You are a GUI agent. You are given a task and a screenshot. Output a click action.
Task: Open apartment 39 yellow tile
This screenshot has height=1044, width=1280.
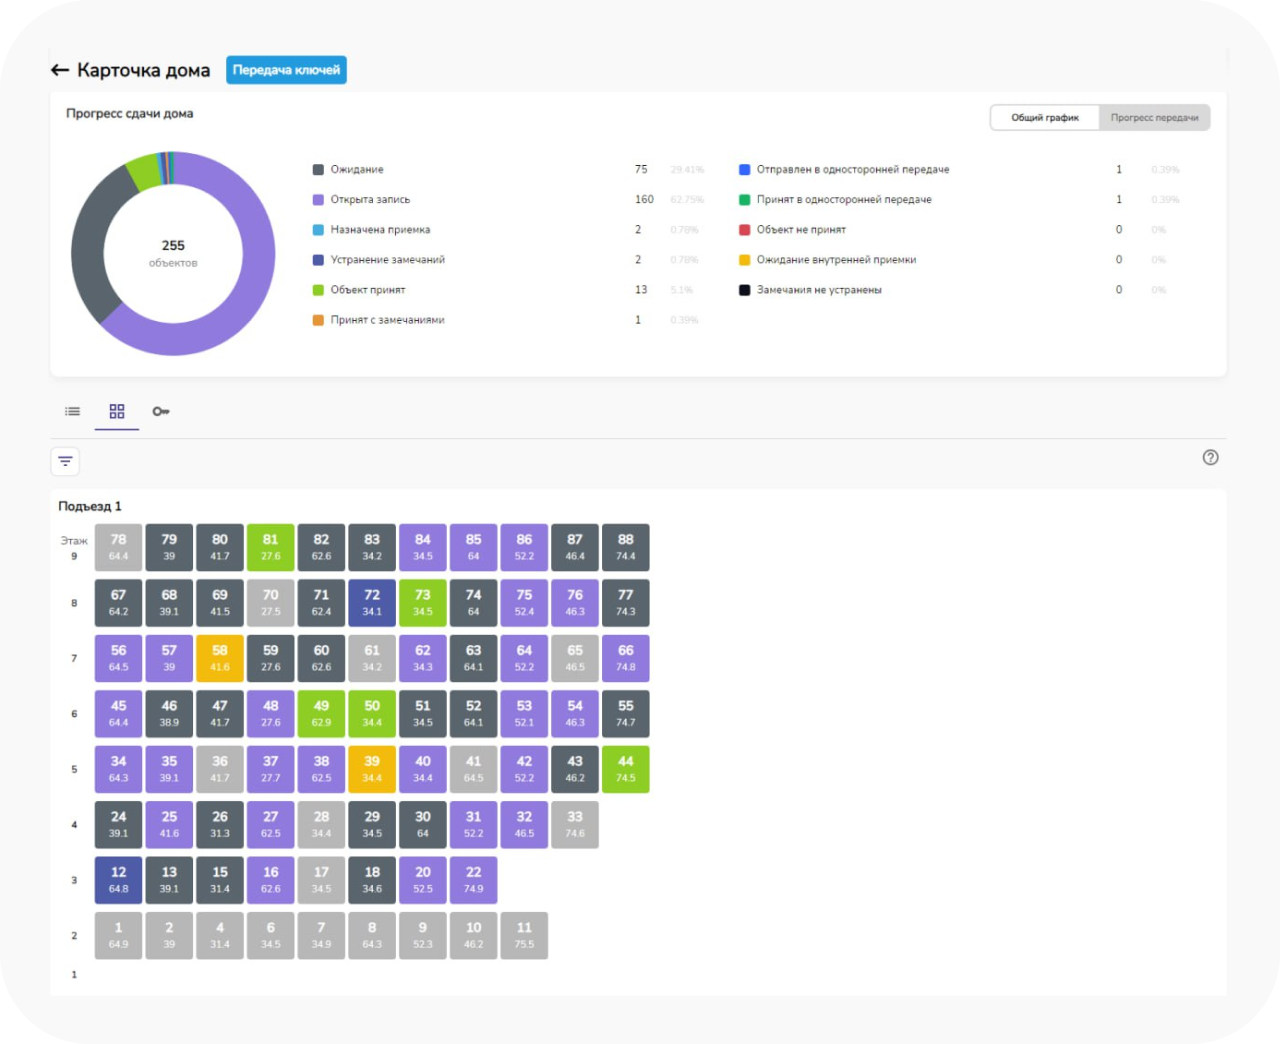[372, 769]
